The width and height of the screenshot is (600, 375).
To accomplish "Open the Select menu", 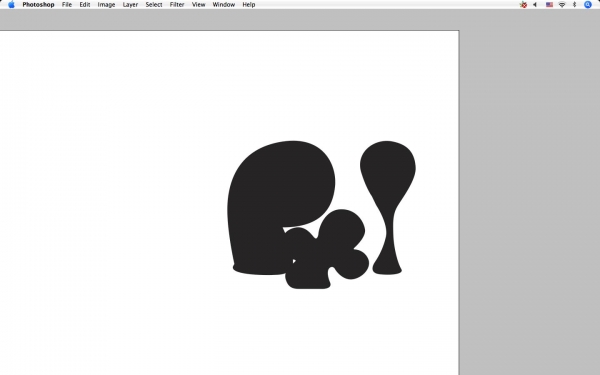I will [154, 5].
